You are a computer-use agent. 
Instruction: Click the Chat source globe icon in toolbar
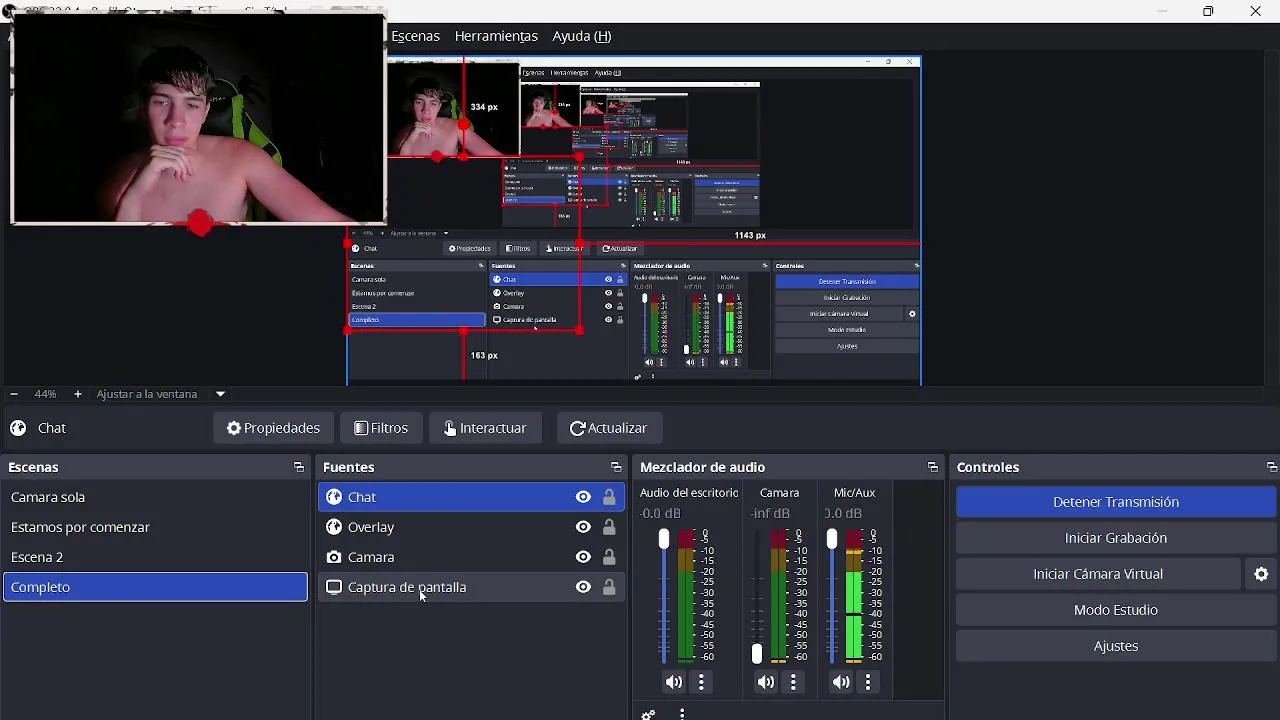click(18, 428)
